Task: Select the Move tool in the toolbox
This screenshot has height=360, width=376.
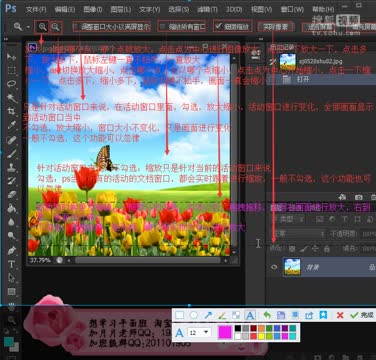Action: click(12, 57)
